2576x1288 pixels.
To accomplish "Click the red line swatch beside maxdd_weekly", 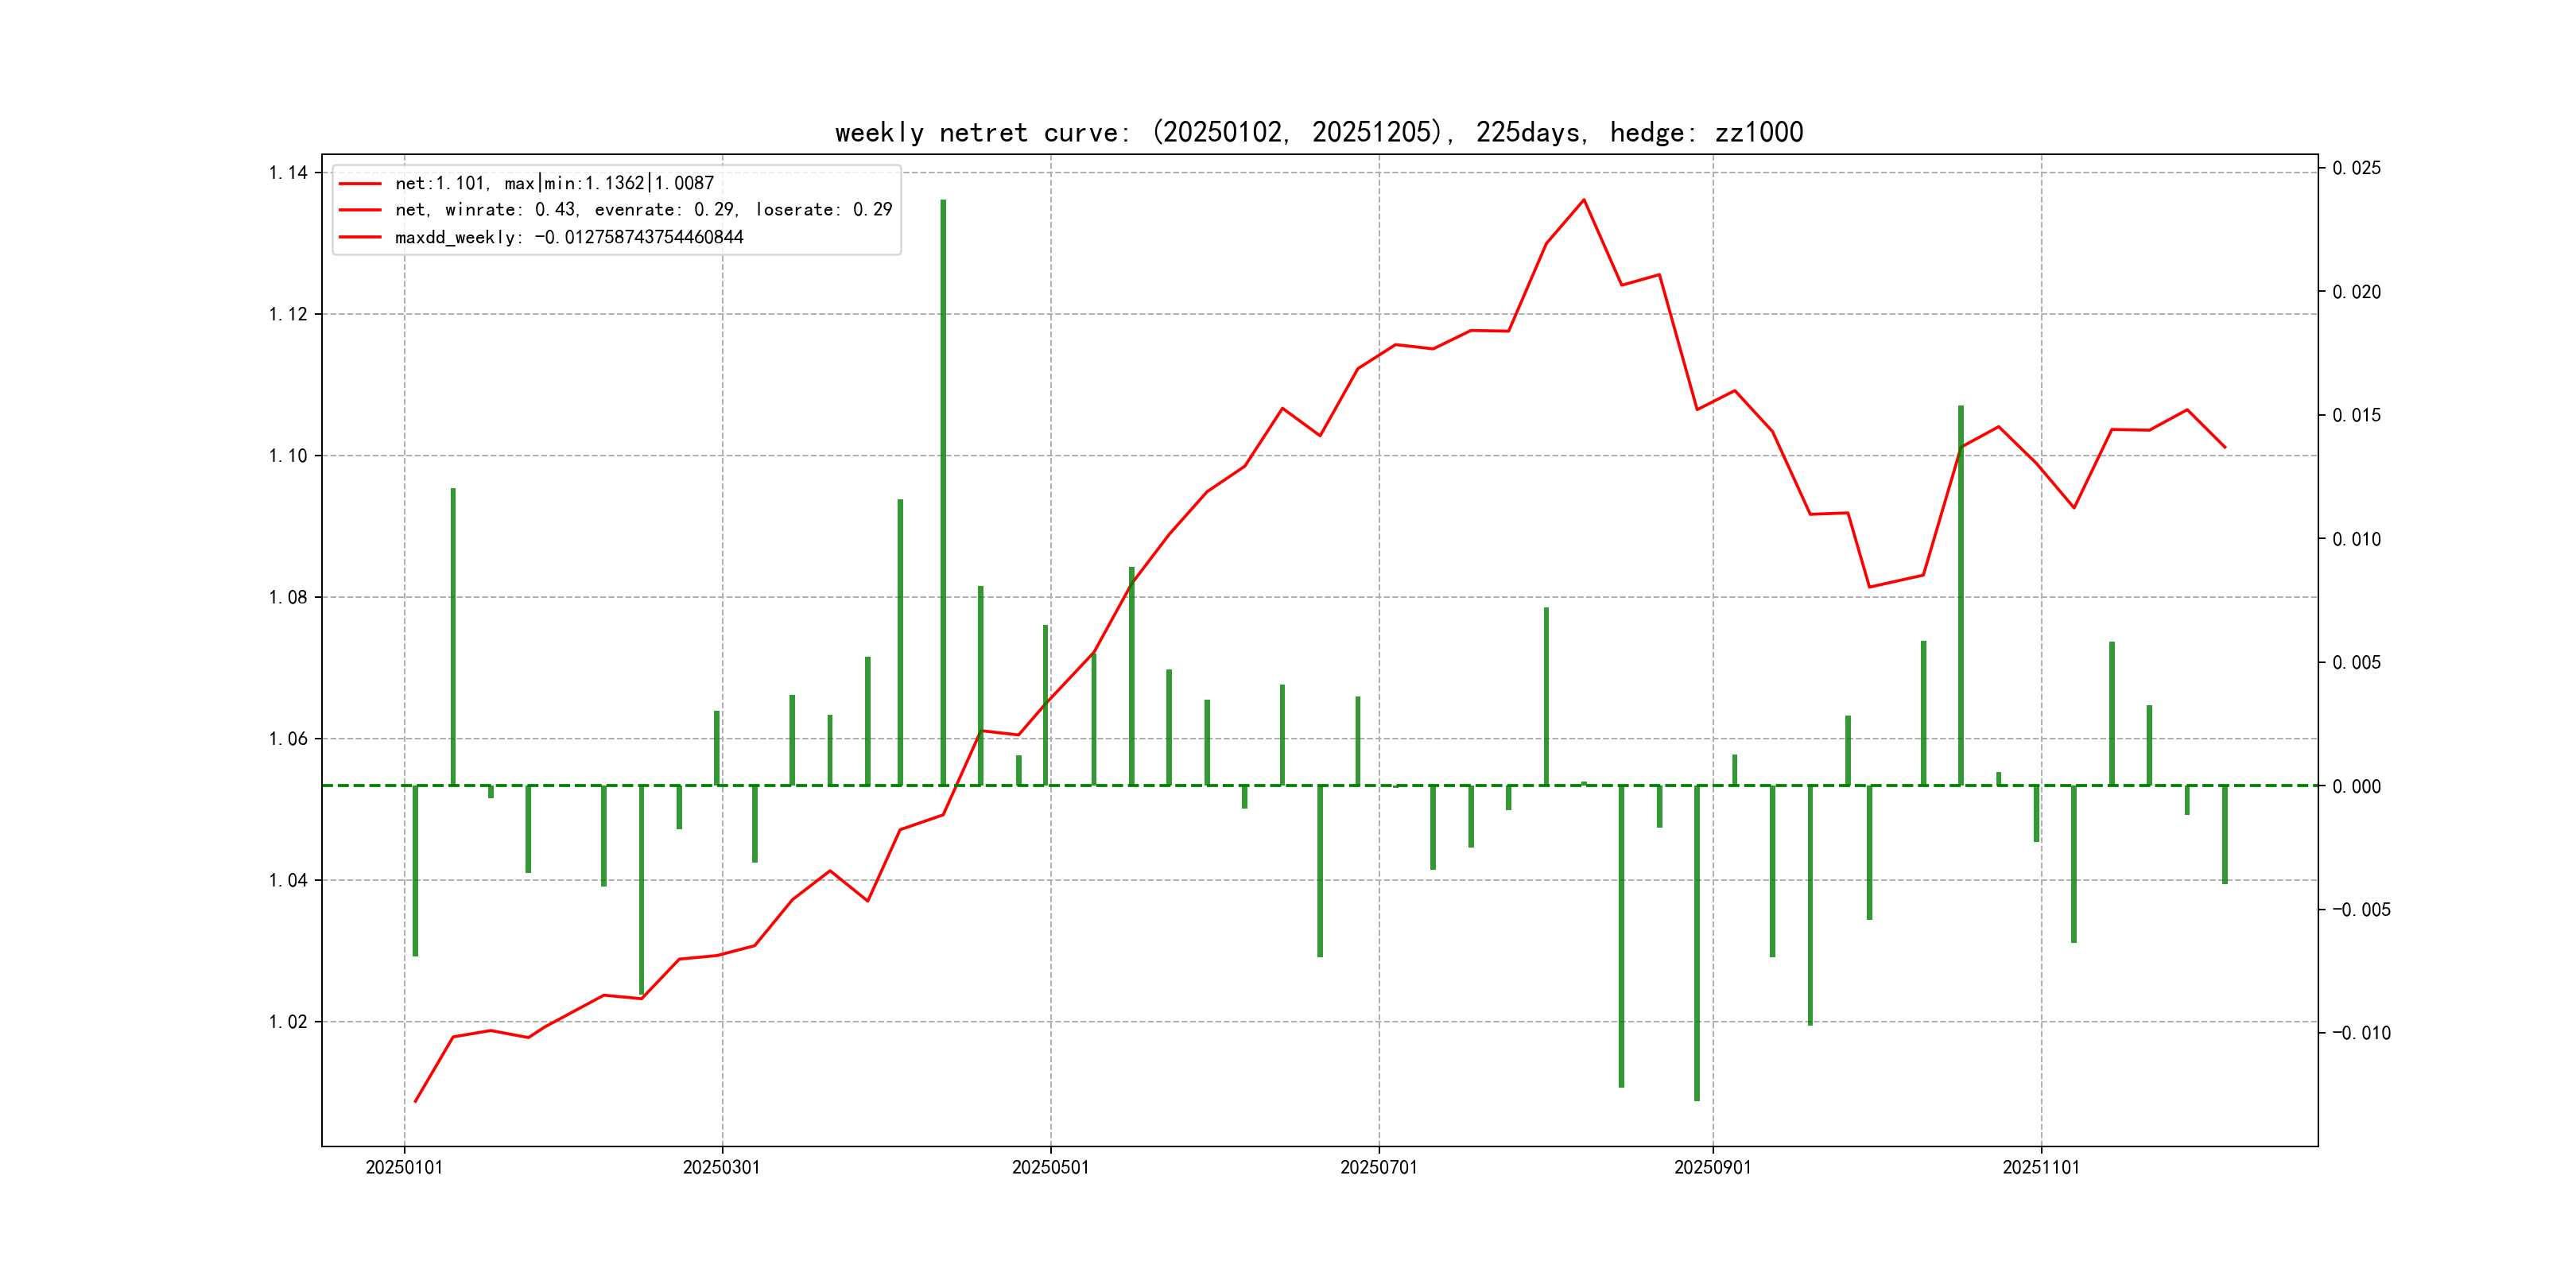I will click(360, 237).
